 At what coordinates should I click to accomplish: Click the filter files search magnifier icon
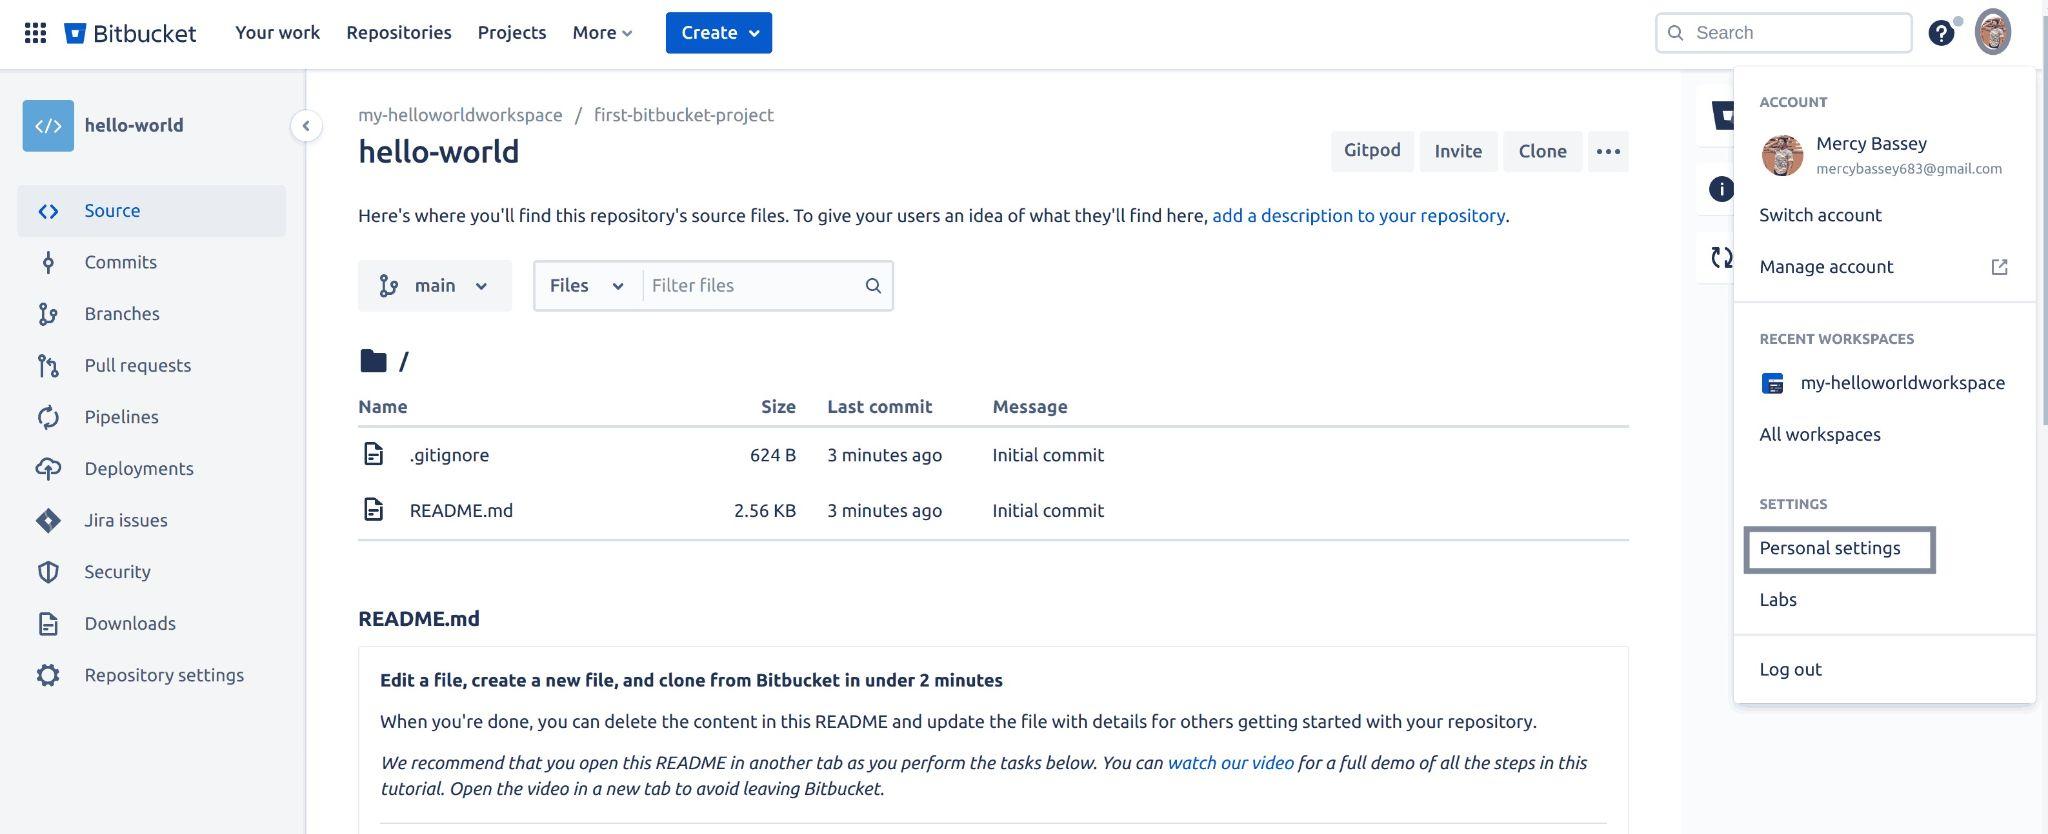(873, 286)
